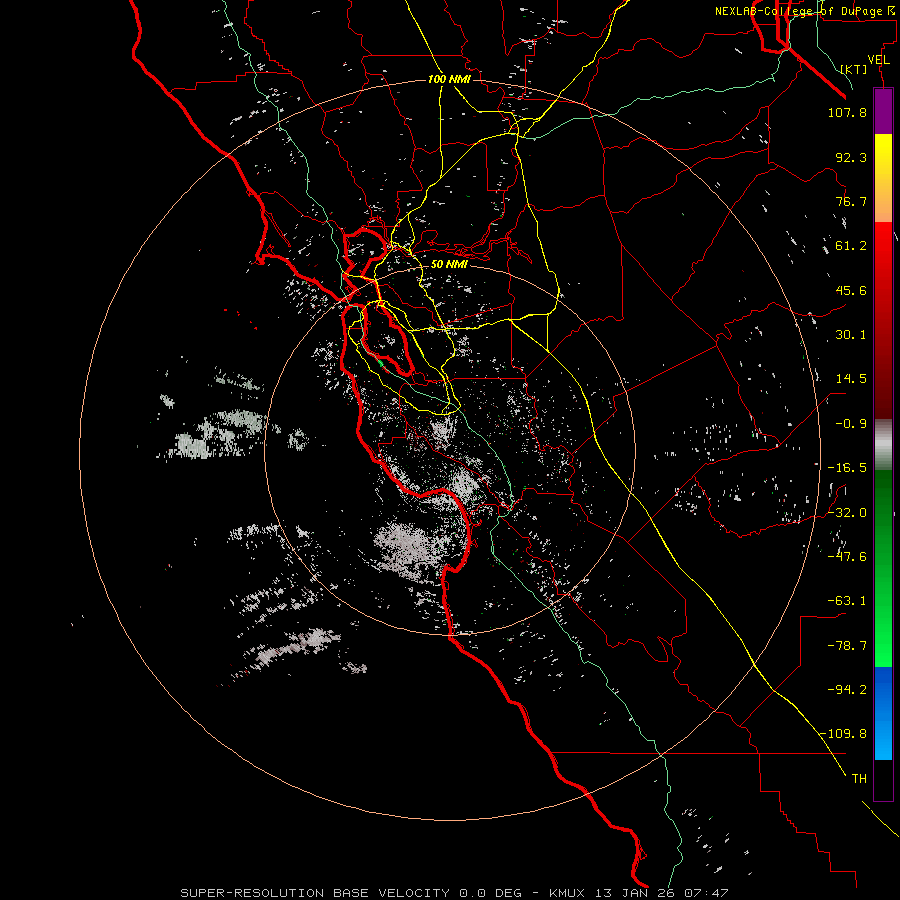This screenshot has height=900, width=900.
Task: Pick the blue segment of the velocity color bar
Action: click(x=883, y=713)
